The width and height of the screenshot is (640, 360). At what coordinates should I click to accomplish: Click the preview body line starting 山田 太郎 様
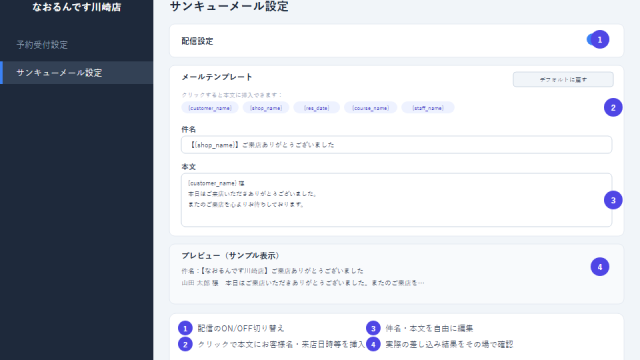[303, 282]
